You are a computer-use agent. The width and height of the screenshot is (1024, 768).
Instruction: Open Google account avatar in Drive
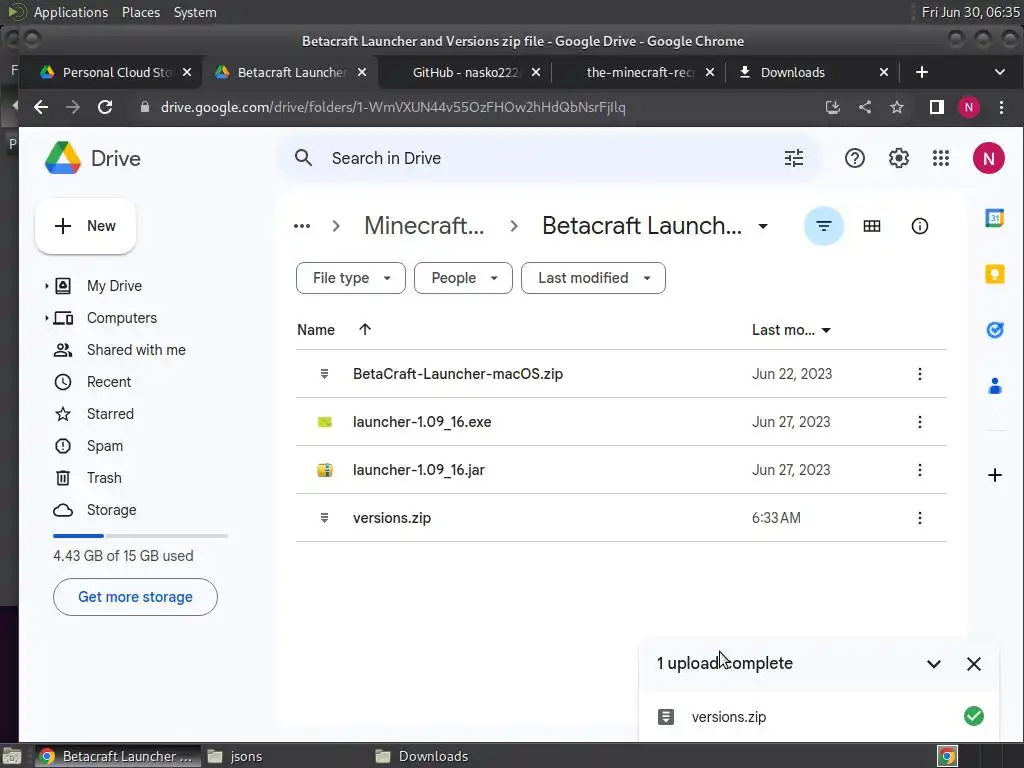click(988, 158)
